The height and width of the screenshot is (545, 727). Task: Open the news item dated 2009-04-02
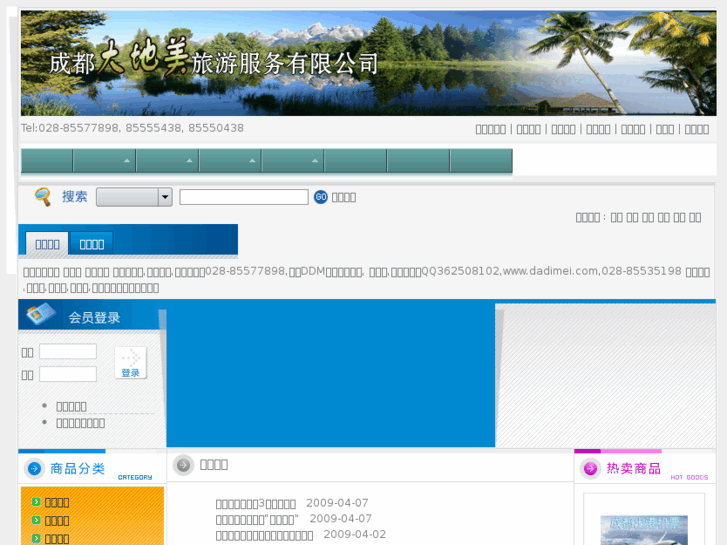[264, 535]
